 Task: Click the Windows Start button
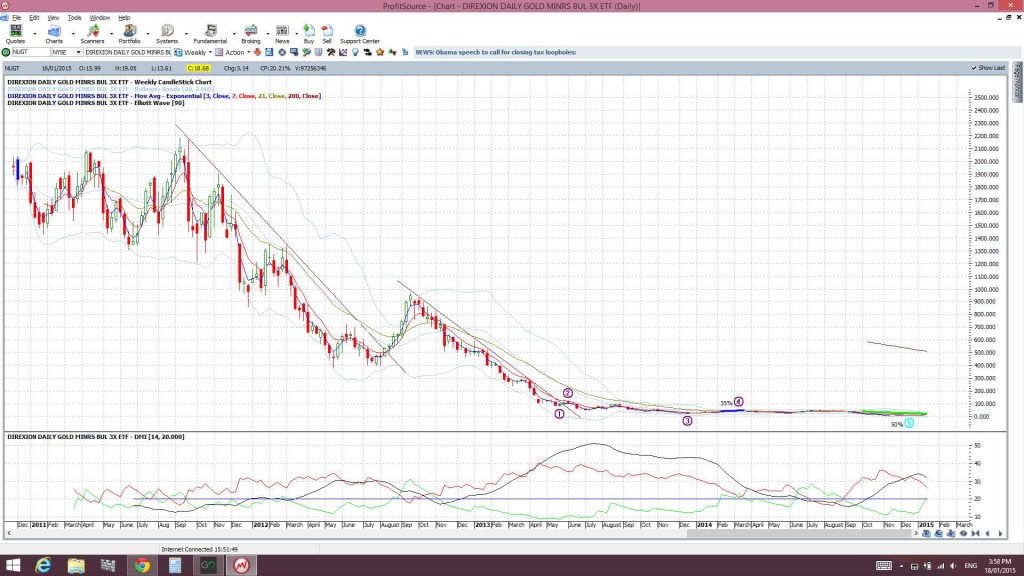[12, 566]
